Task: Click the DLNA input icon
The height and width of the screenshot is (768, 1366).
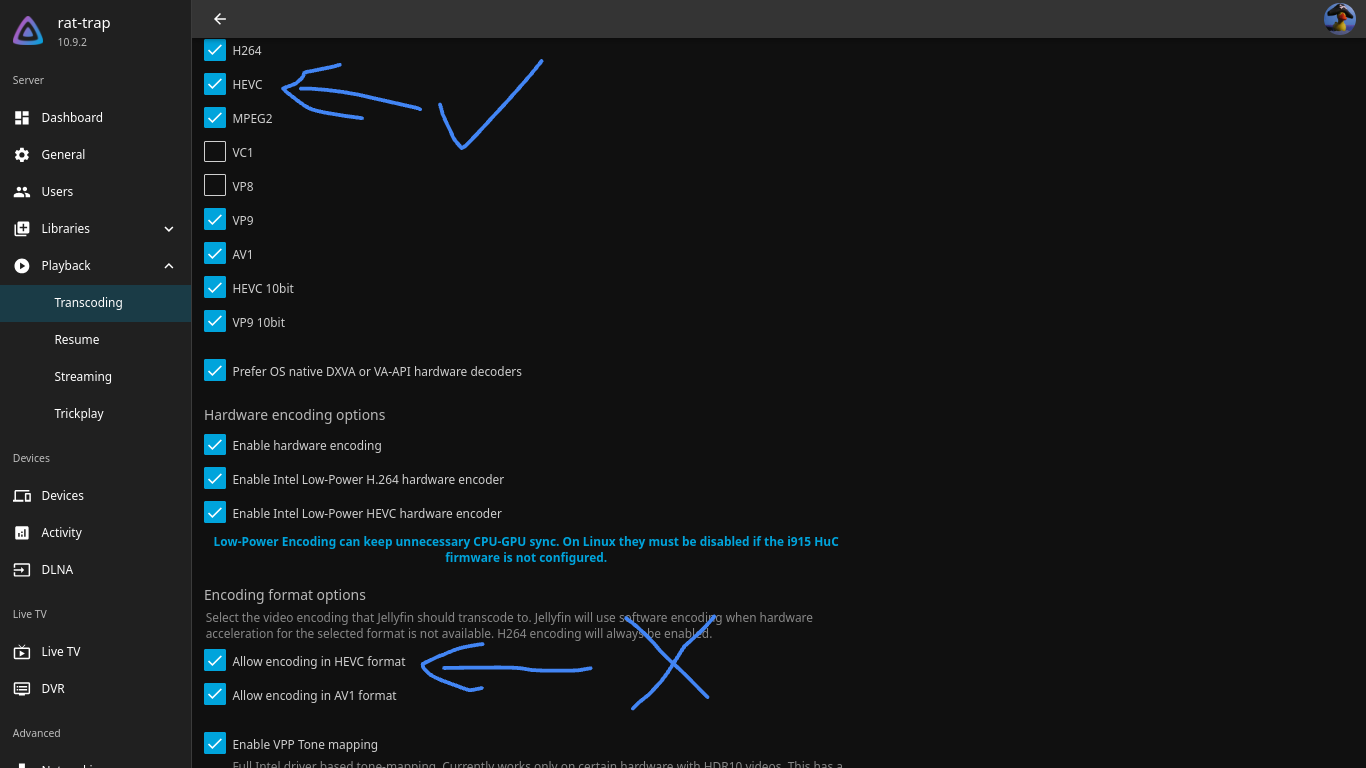Action: 22,570
